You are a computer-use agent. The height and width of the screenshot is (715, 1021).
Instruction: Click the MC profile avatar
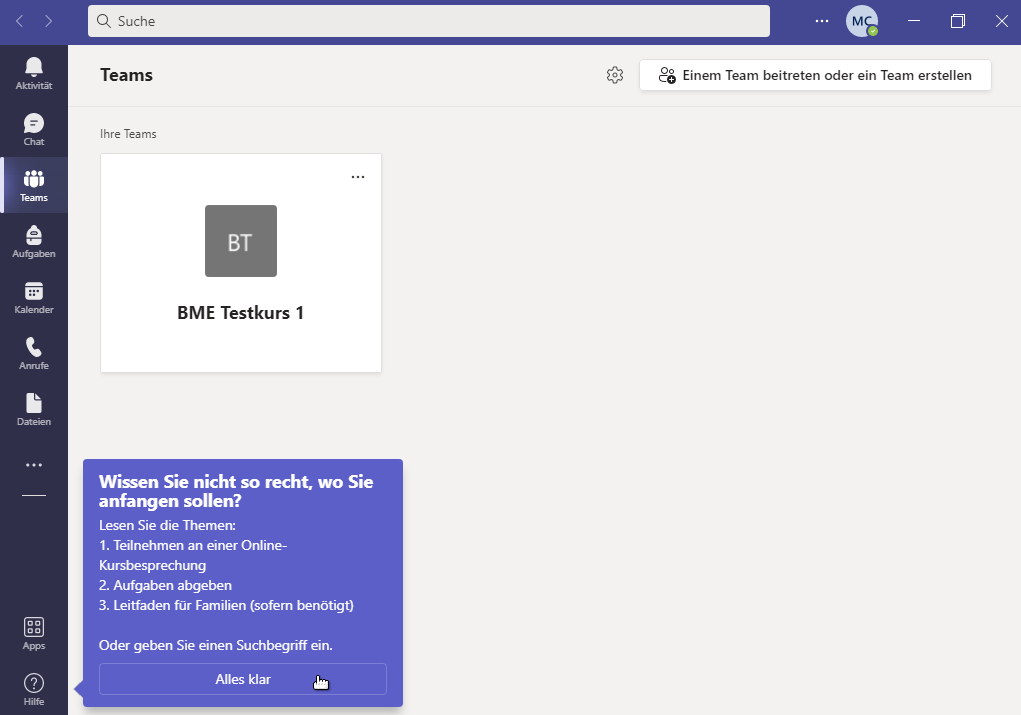861,21
